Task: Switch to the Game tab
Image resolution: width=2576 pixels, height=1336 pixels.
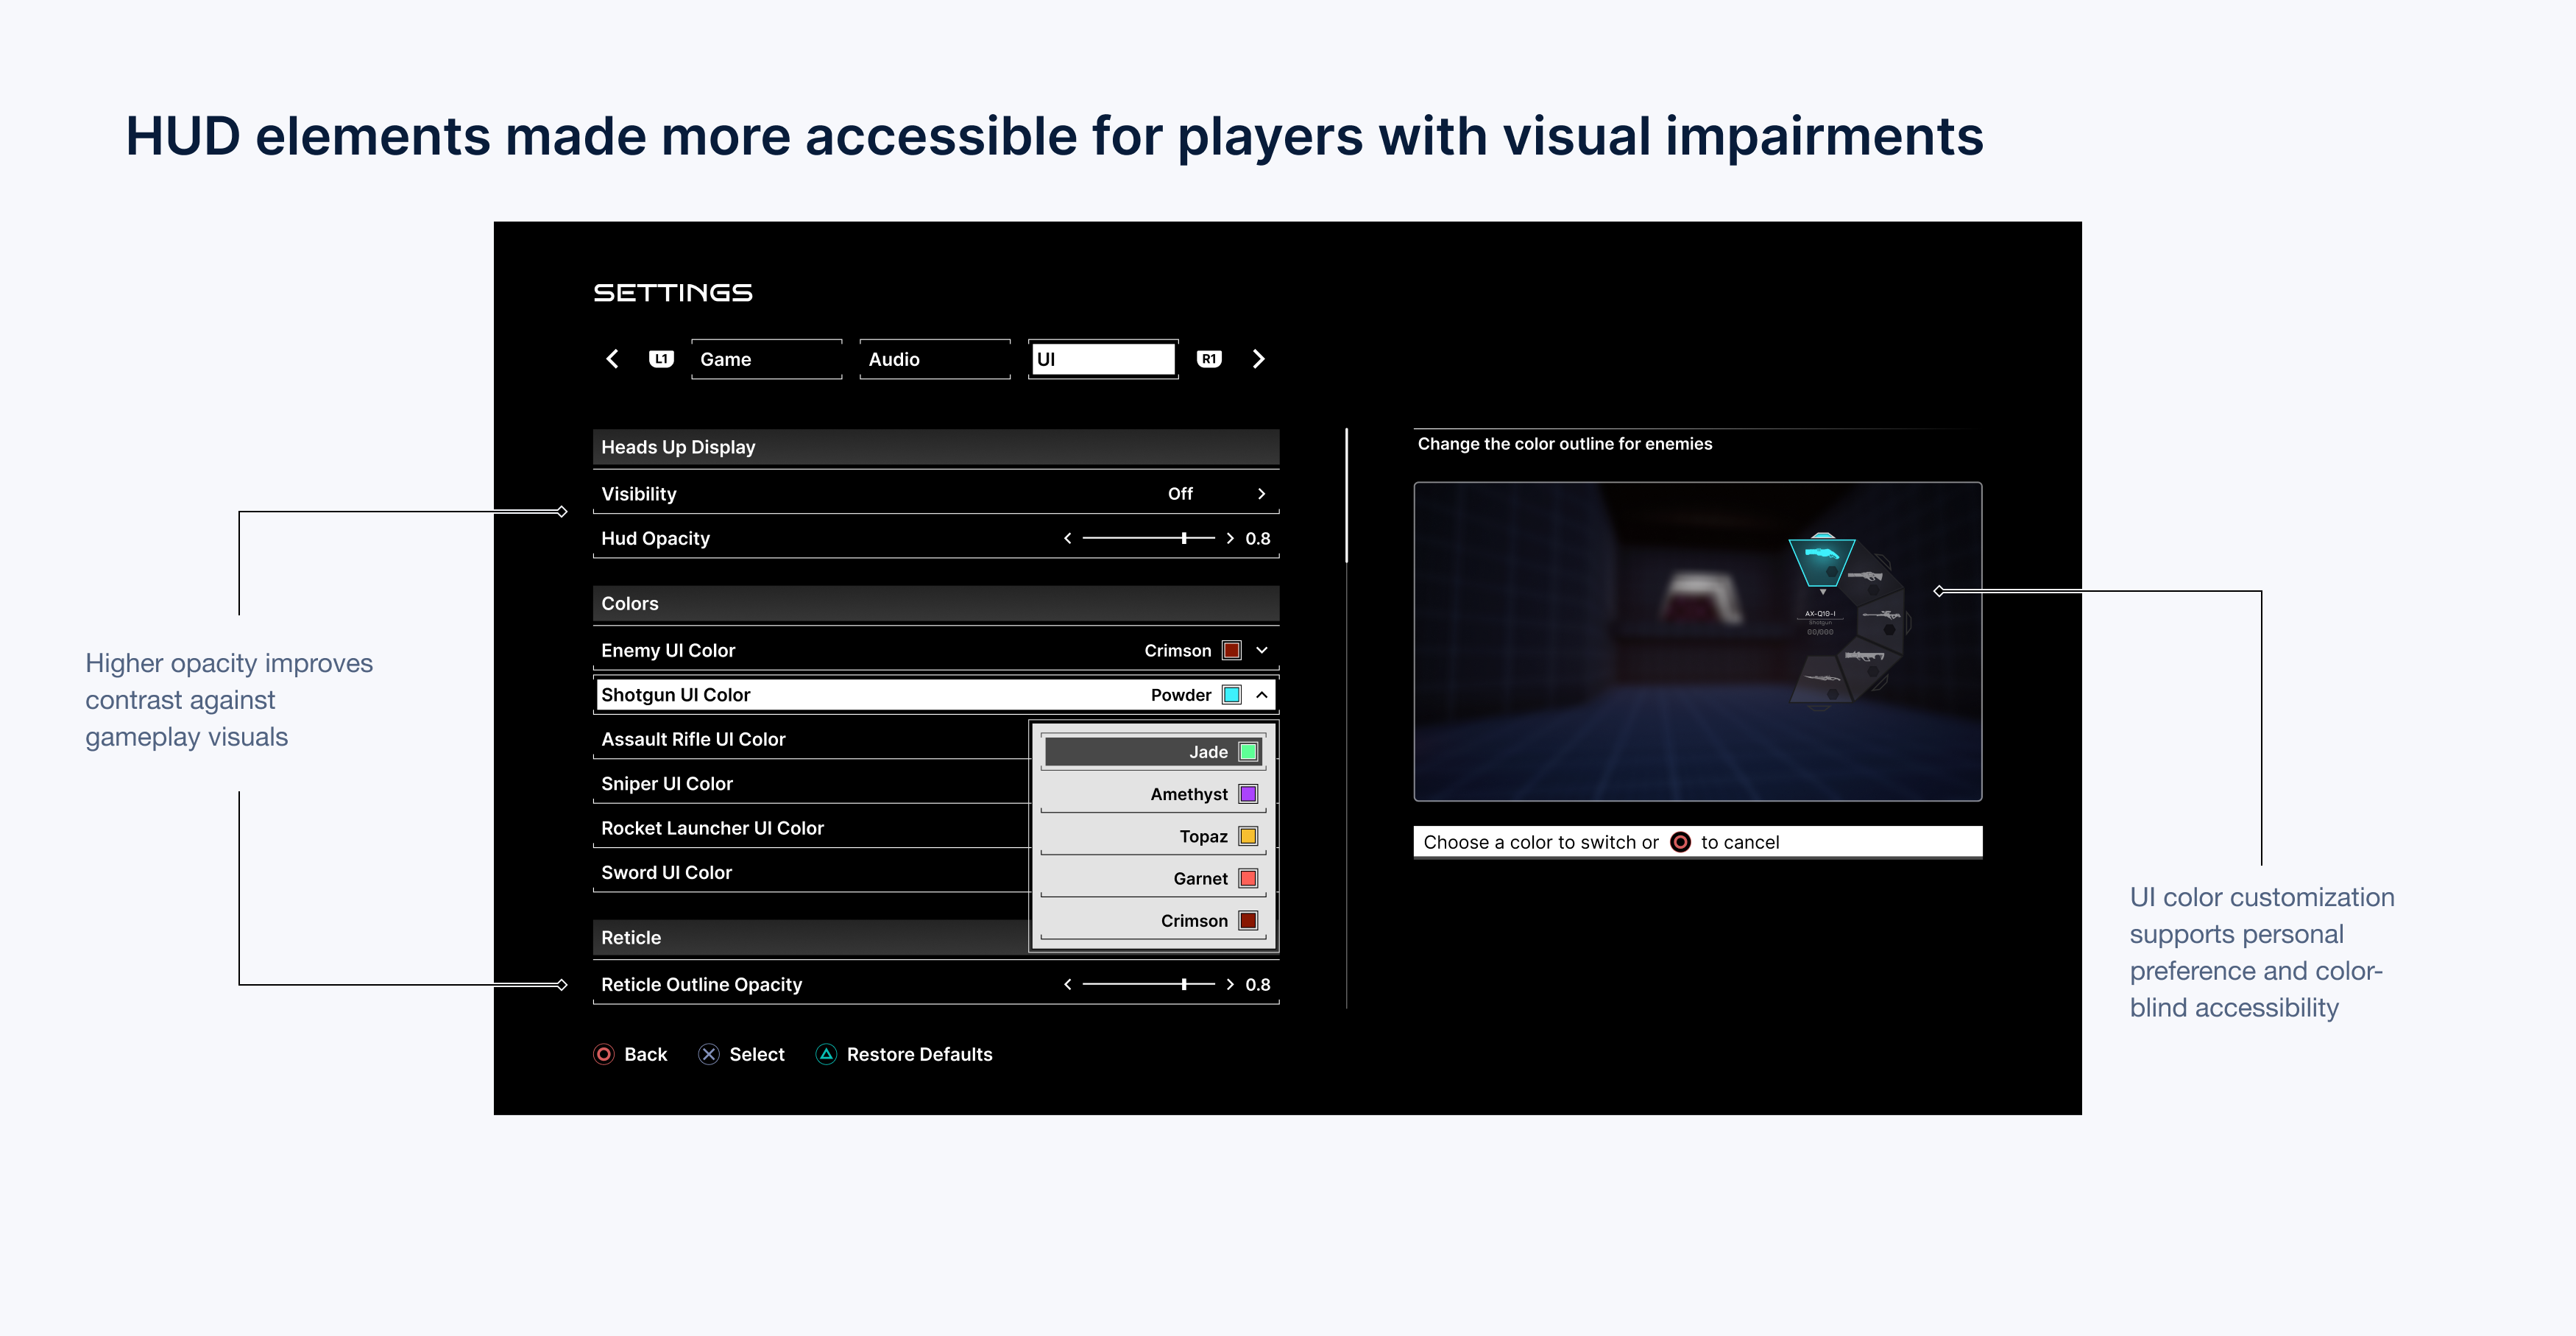Action: [766, 359]
